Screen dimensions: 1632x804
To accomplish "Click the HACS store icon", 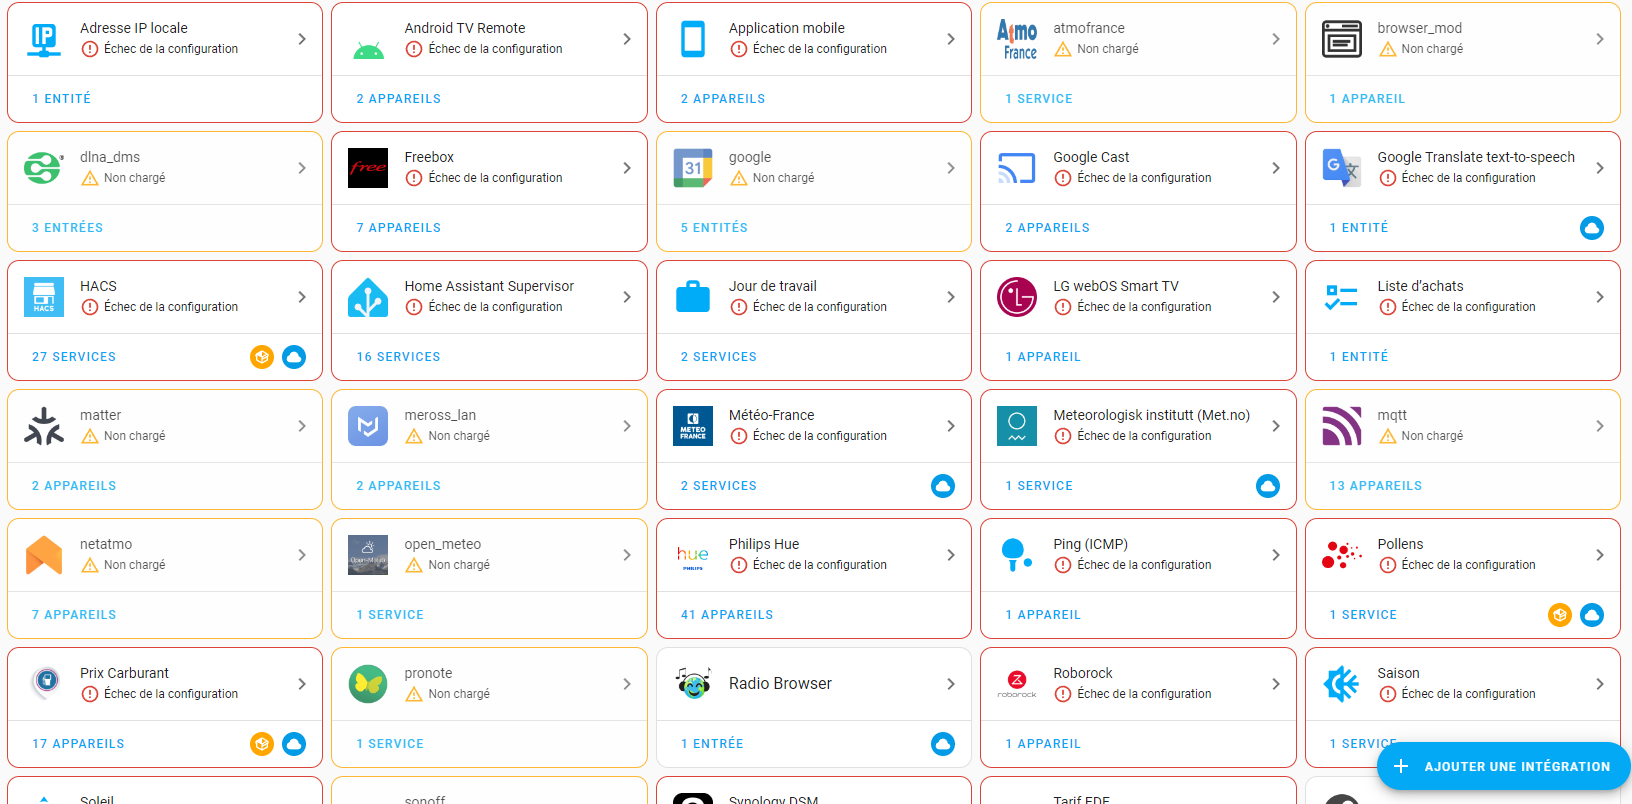I will (x=44, y=297).
